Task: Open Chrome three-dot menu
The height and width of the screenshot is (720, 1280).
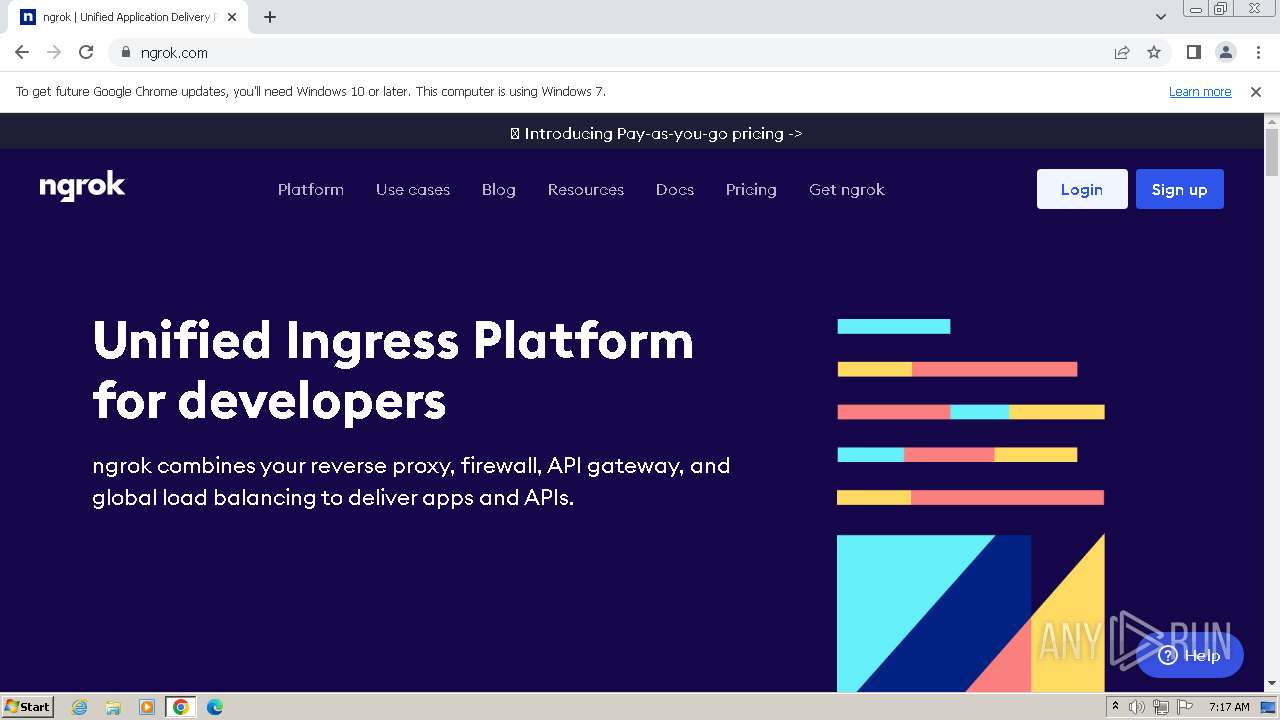Action: pyautogui.click(x=1257, y=52)
